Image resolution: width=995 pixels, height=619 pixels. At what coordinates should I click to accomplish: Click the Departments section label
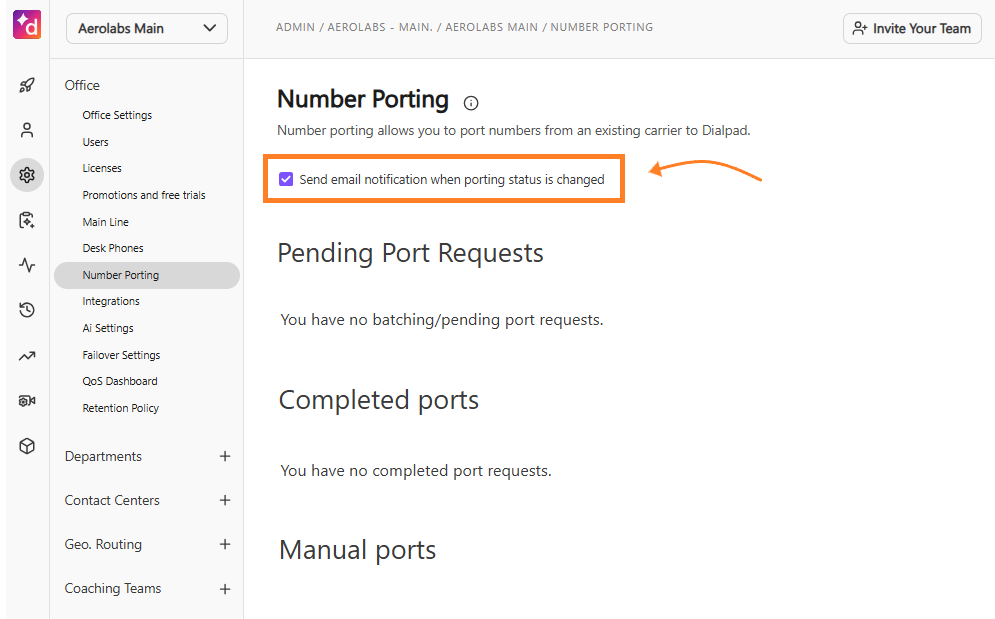[x=103, y=456]
